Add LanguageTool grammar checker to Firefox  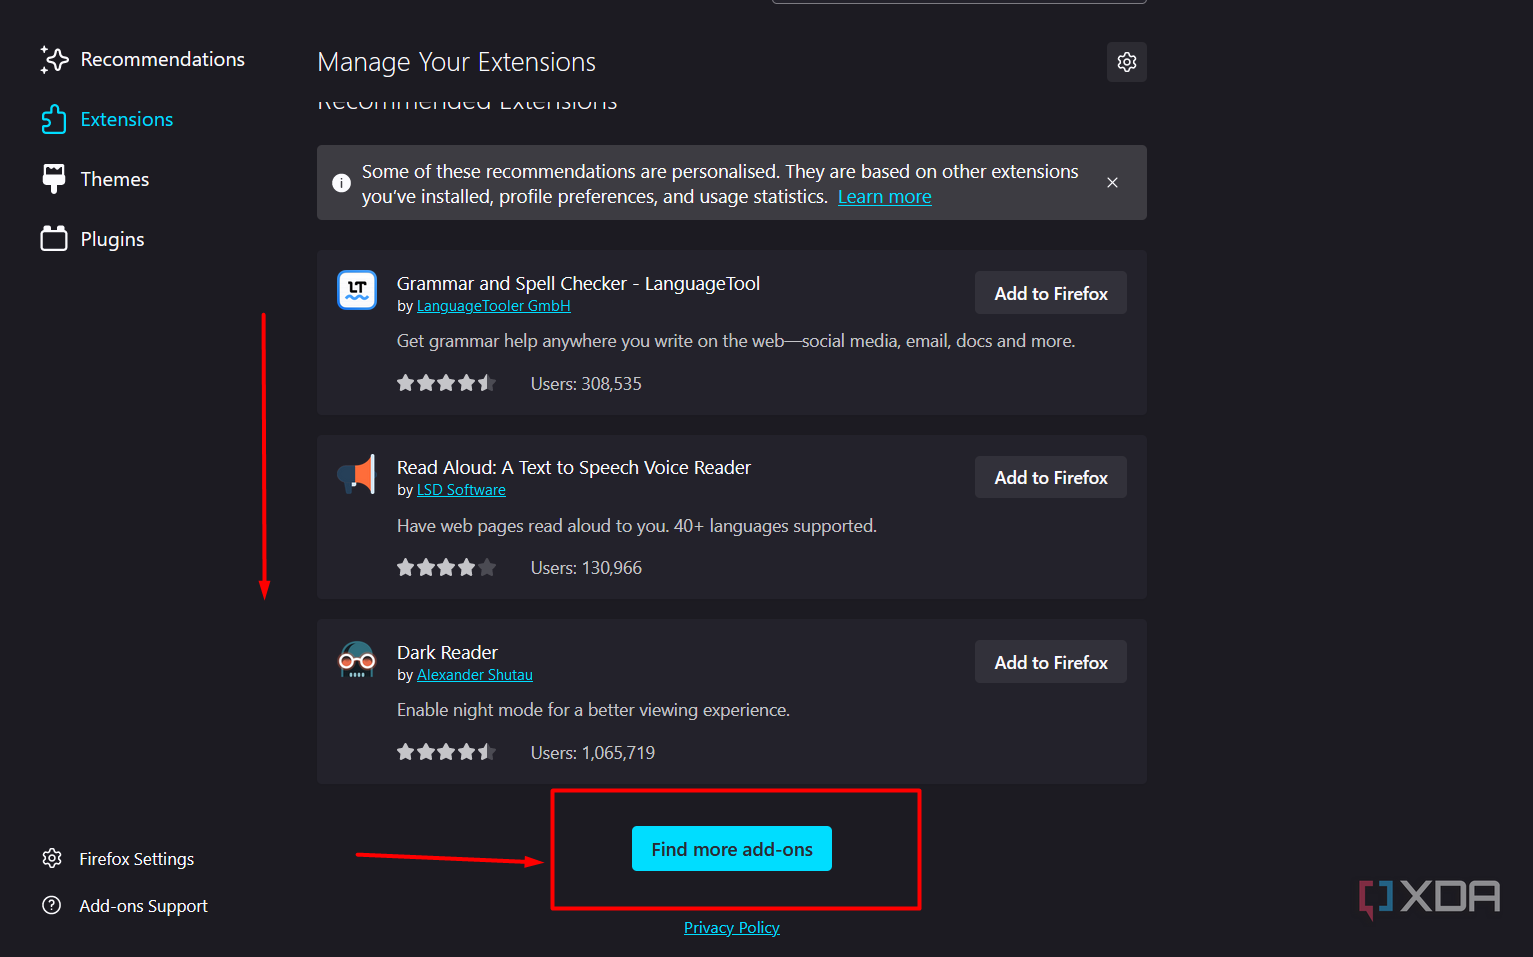point(1051,293)
